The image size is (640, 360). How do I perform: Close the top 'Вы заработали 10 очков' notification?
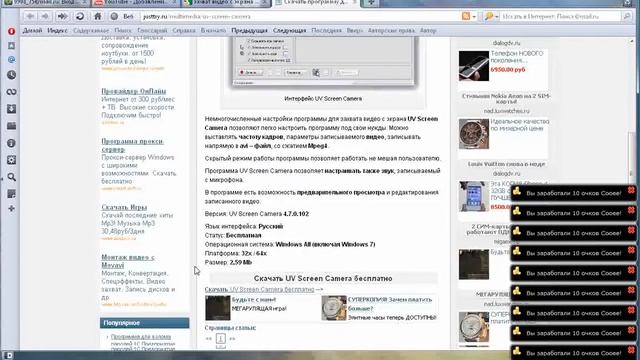[x=631, y=190]
